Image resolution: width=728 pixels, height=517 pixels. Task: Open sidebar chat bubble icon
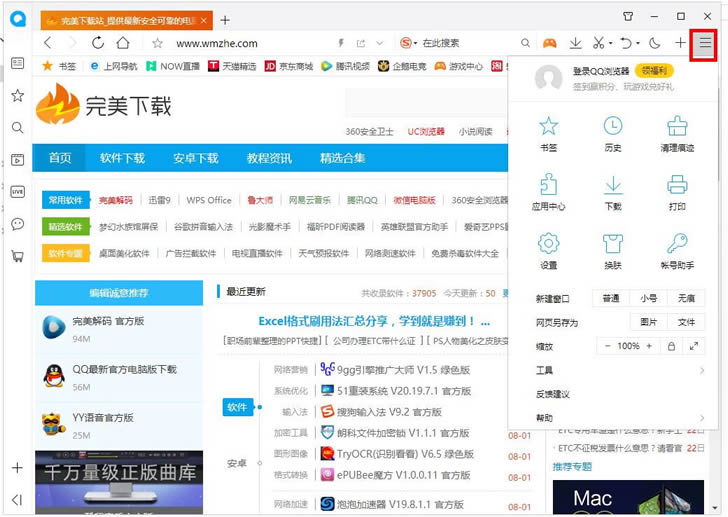[x=18, y=224]
